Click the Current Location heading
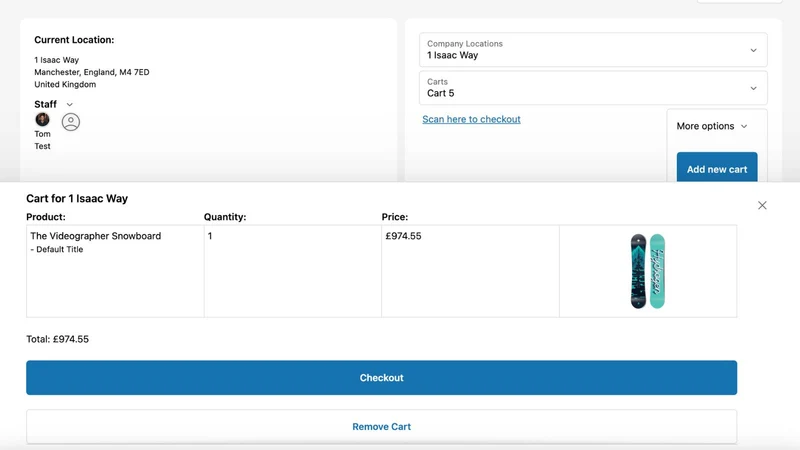Image resolution: width=800 pixels, height=450 pixels. click(x=74, y=40)
